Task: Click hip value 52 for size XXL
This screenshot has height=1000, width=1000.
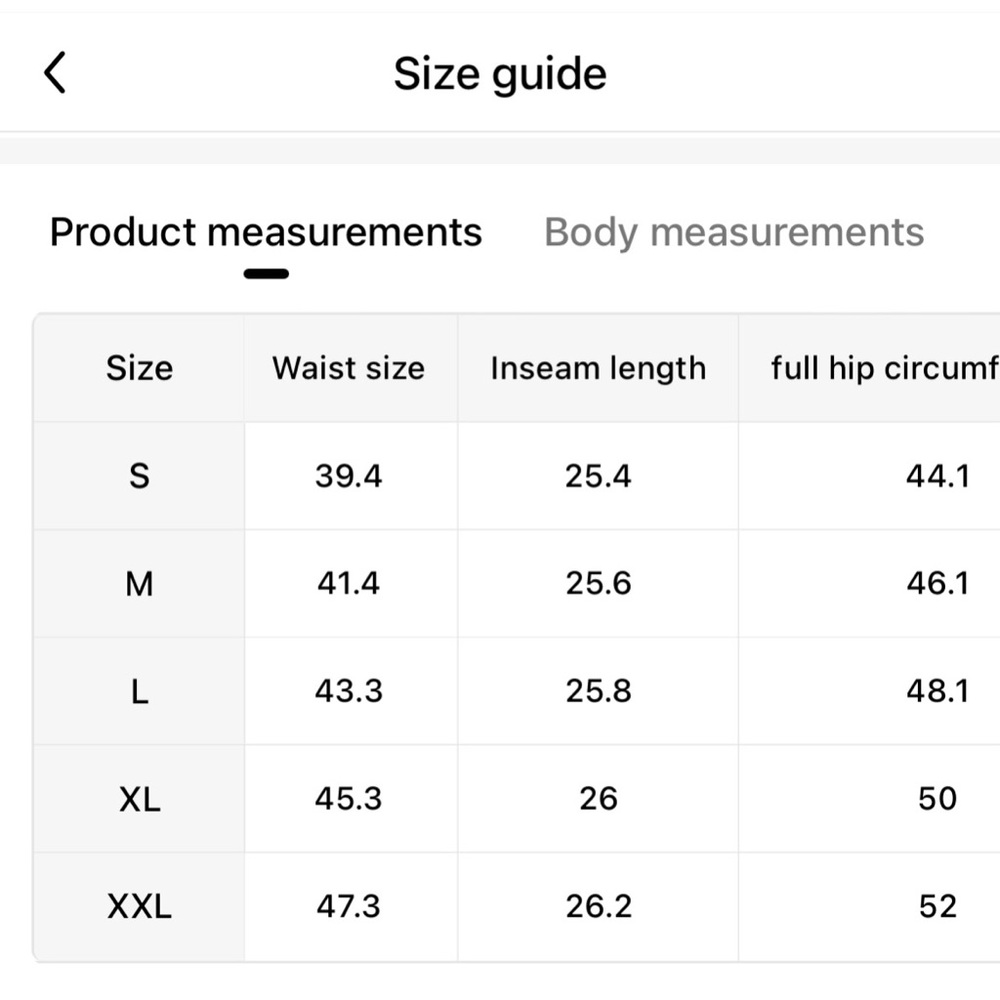Action: 938,906
